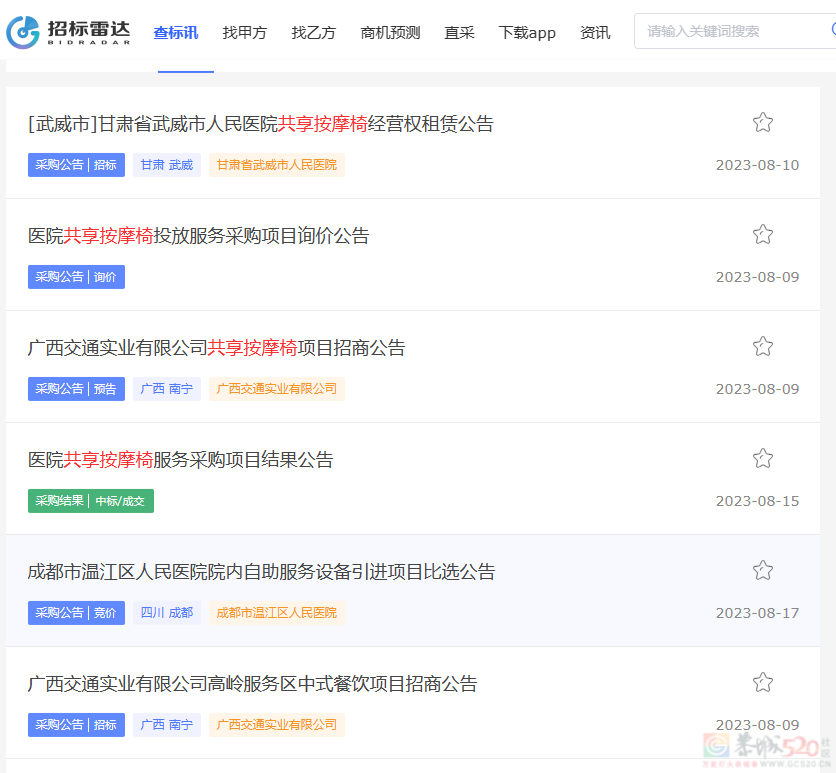836x773 pixels.
Task: Star the 成都市温江区人民医院 比选公告 listing
Action: click(x=762, y=570)
